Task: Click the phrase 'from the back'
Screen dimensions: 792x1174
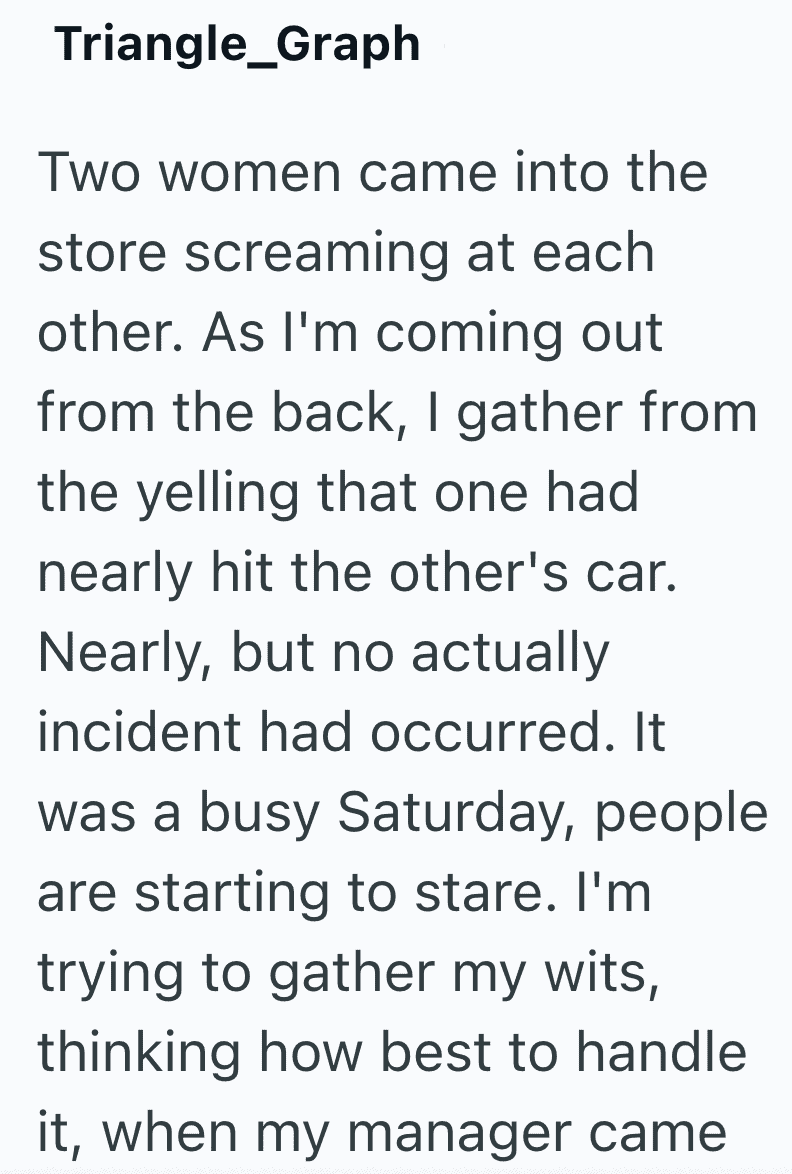Action: coord(215,412)
